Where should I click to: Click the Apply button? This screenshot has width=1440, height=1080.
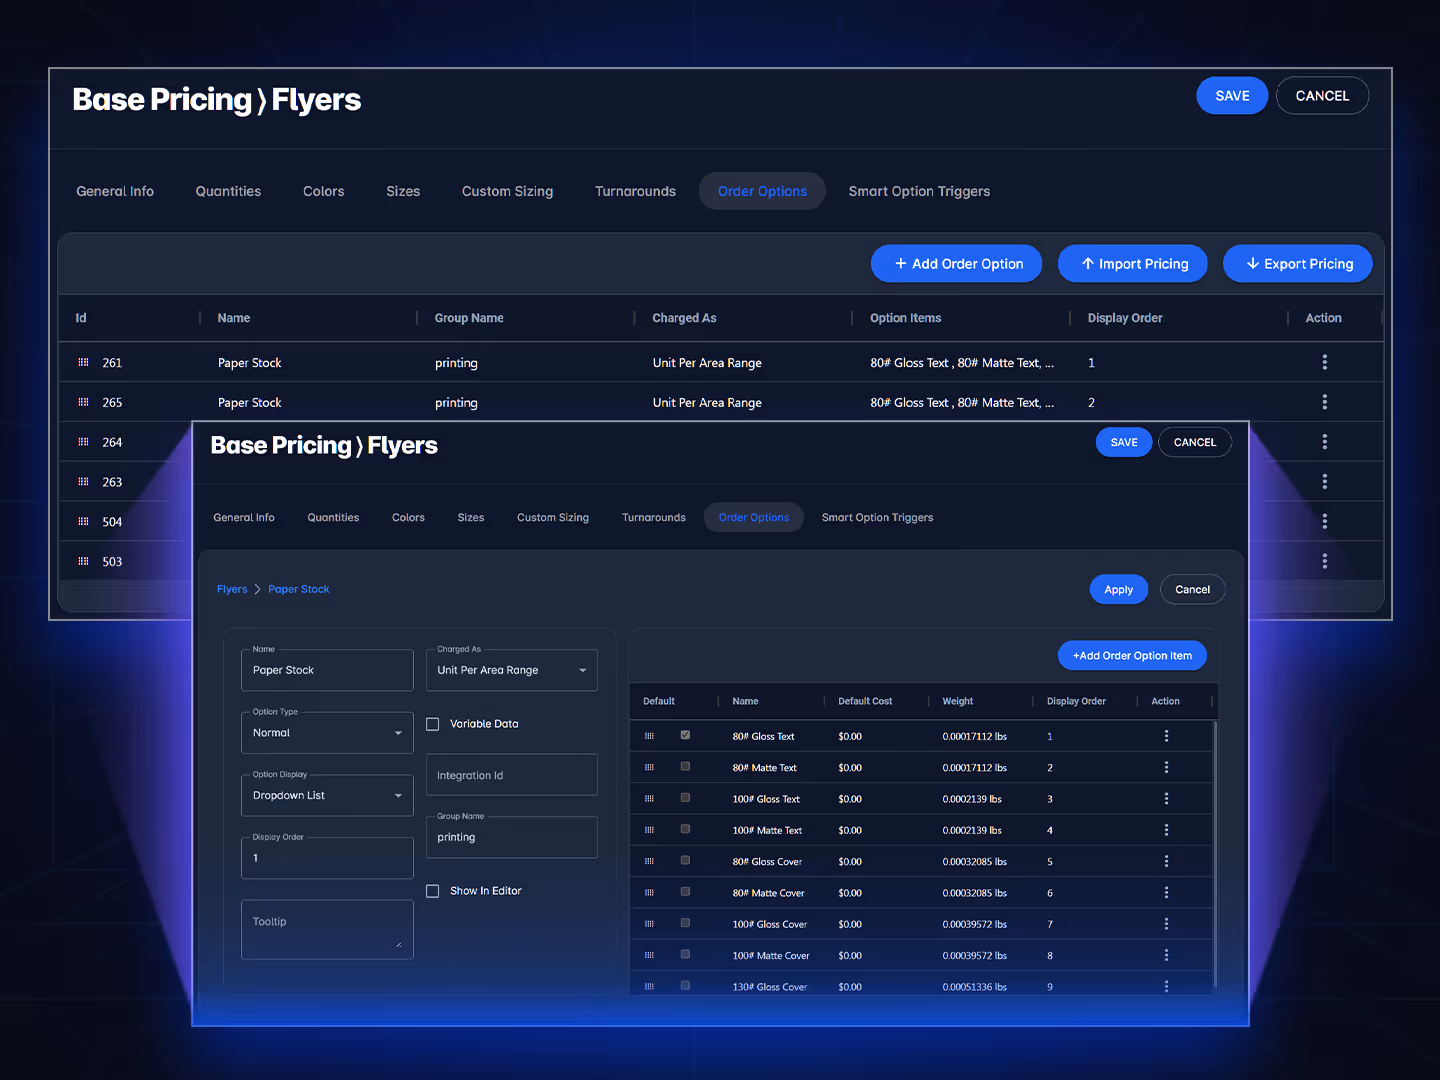pos(1118,589)
